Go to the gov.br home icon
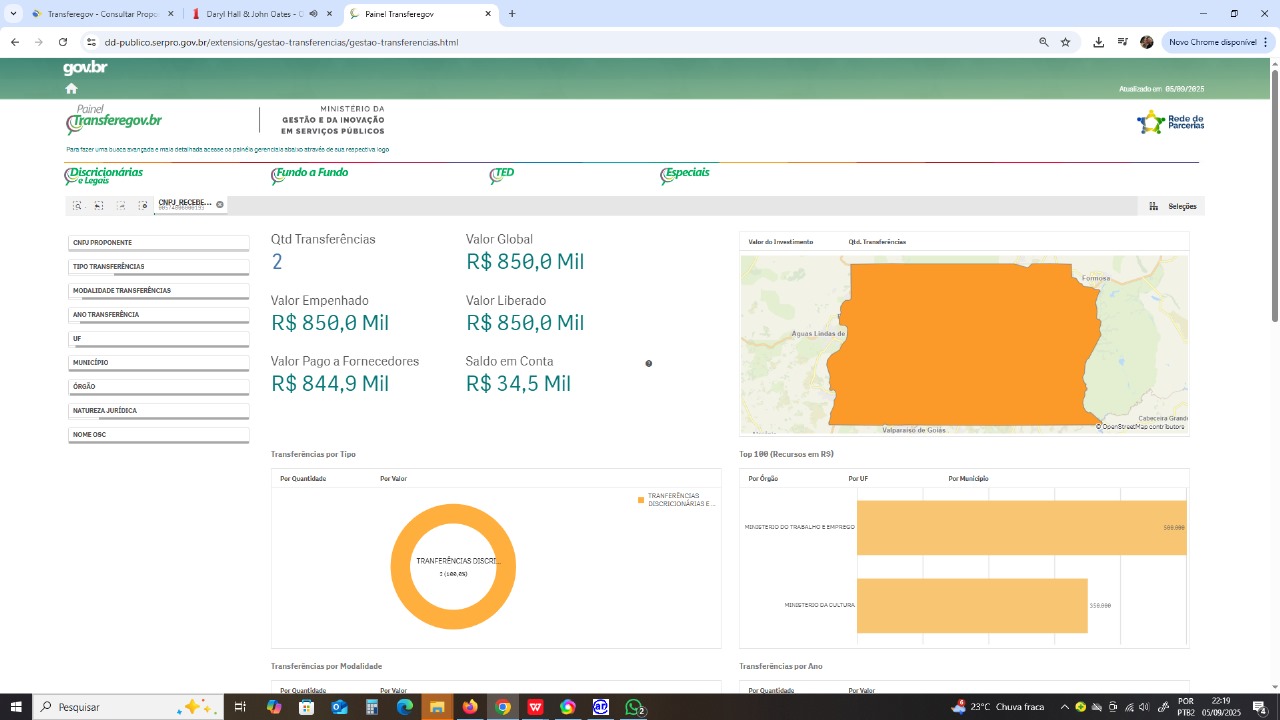 pyautogui.click(x=71, y=88)
